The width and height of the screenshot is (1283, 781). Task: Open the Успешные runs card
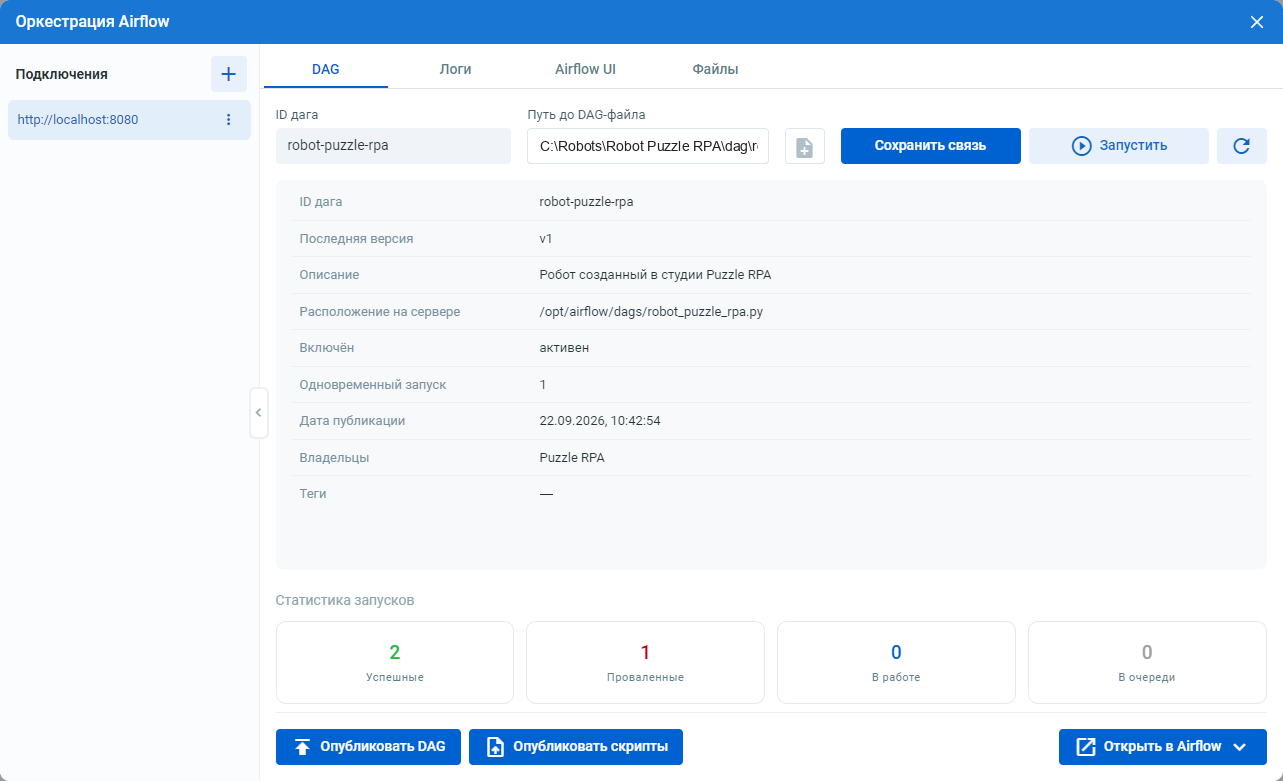(395, 662)
